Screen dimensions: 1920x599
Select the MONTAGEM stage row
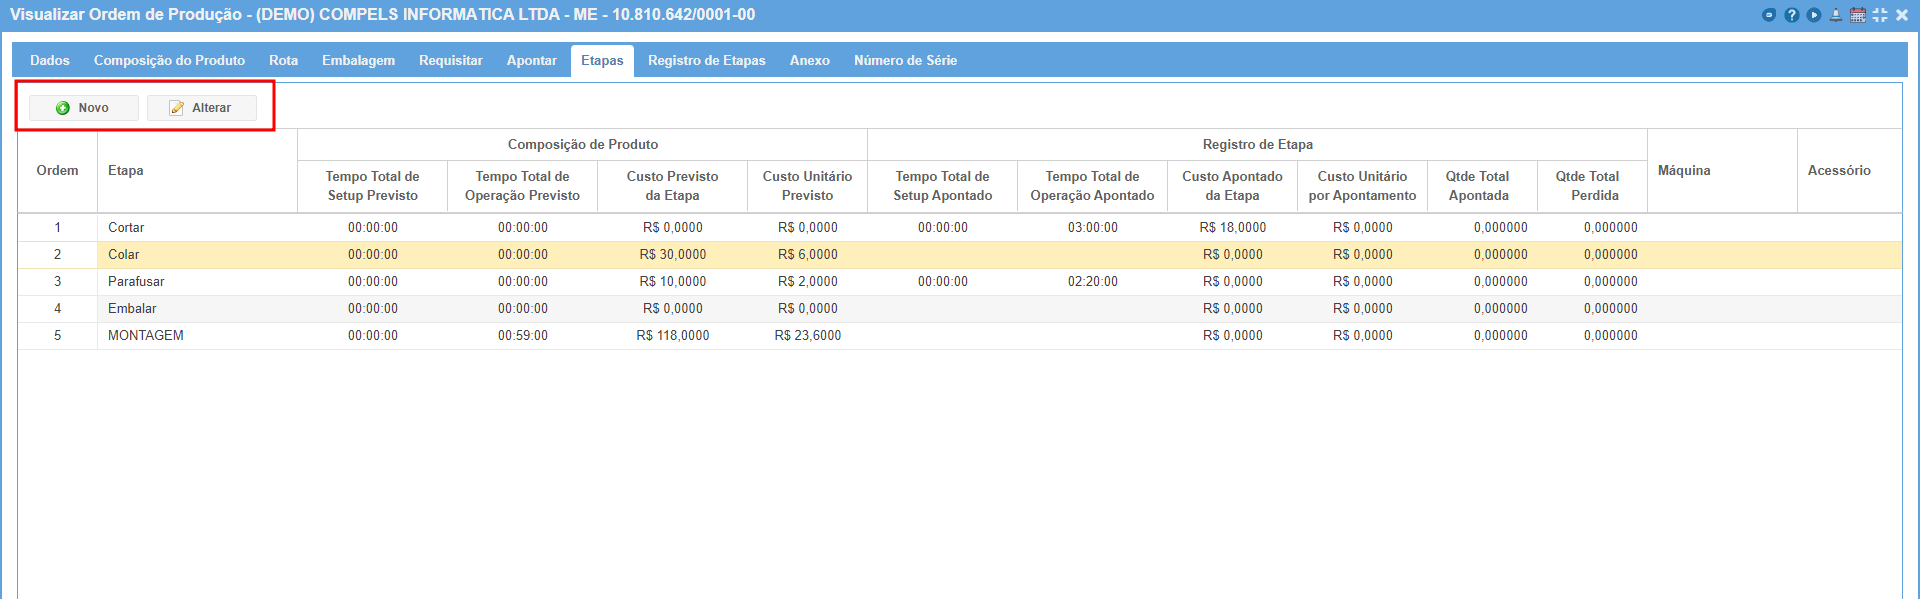[x=959, y=336]
